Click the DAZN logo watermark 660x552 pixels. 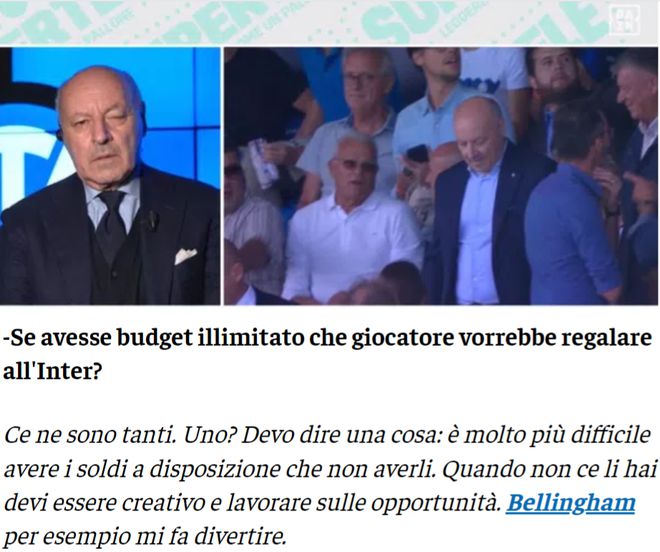click(x=625, y=21)
